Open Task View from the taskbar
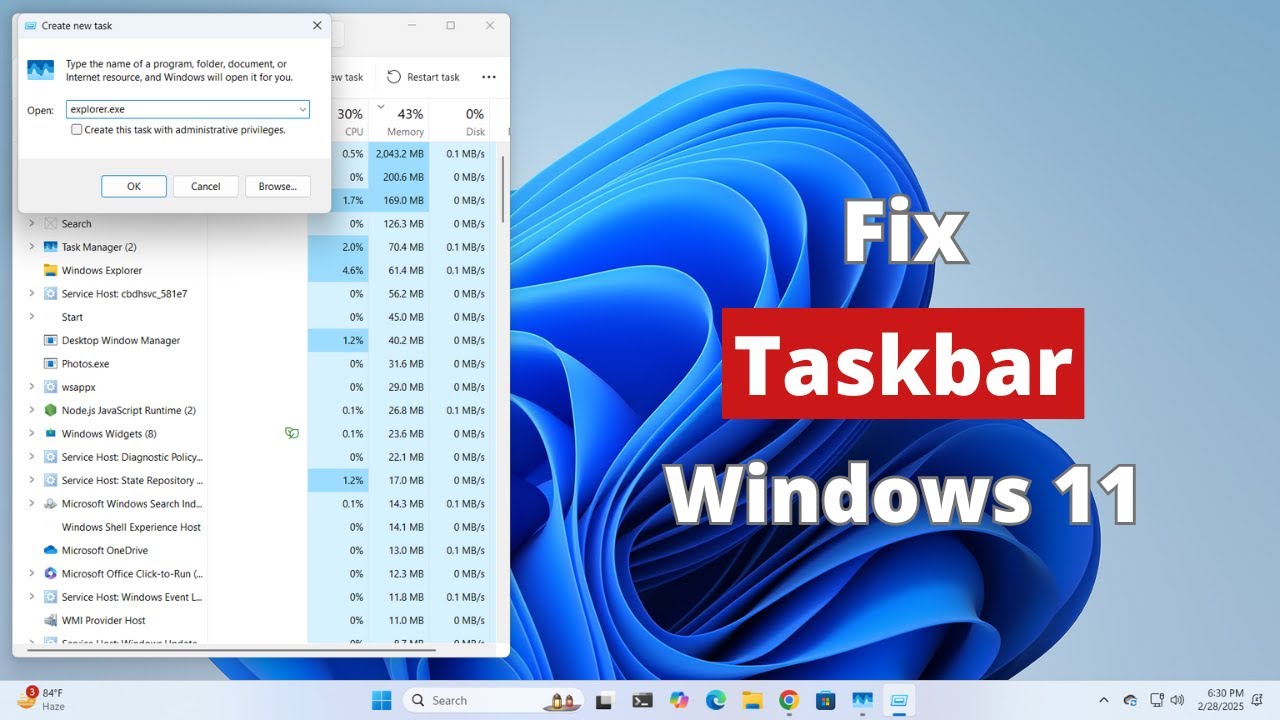Image resolution: width=1280 pixels, height=720 pixels. 605,700
